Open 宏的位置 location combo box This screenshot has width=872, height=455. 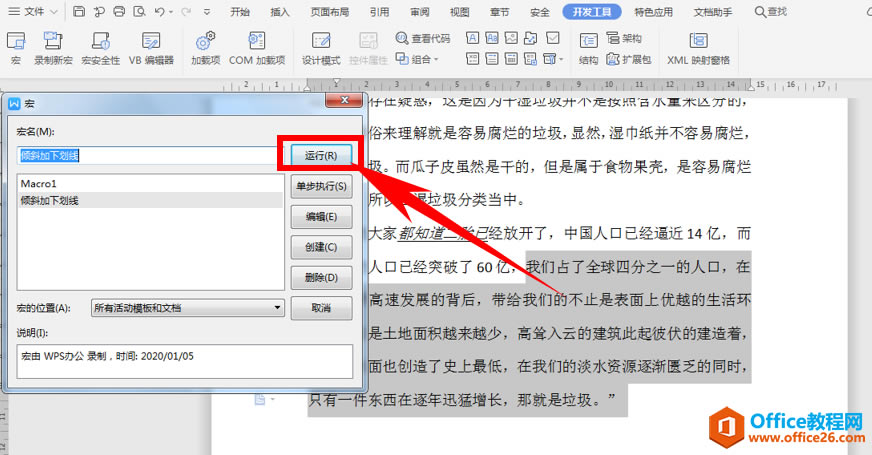click(187, 308)
